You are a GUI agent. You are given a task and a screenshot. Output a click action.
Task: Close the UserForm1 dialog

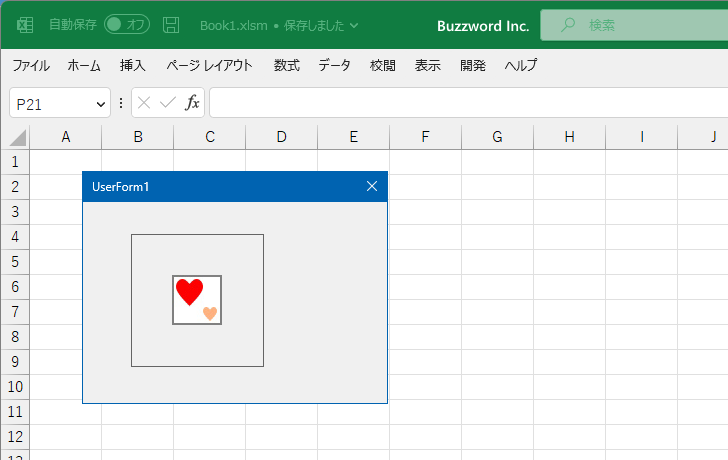pyautogui.click(x=372, y=186)
